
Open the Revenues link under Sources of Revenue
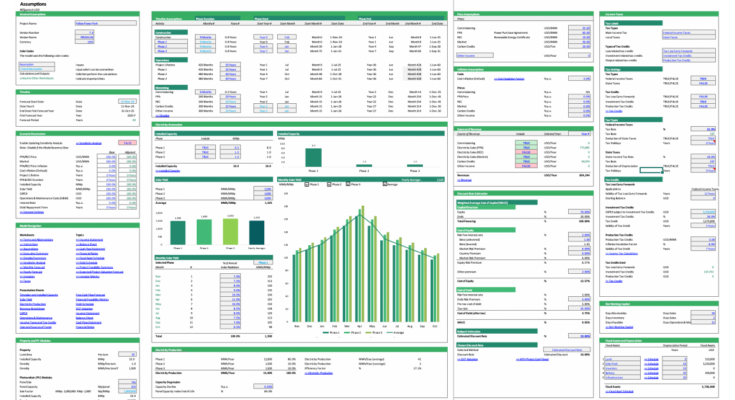coord(465,180)
